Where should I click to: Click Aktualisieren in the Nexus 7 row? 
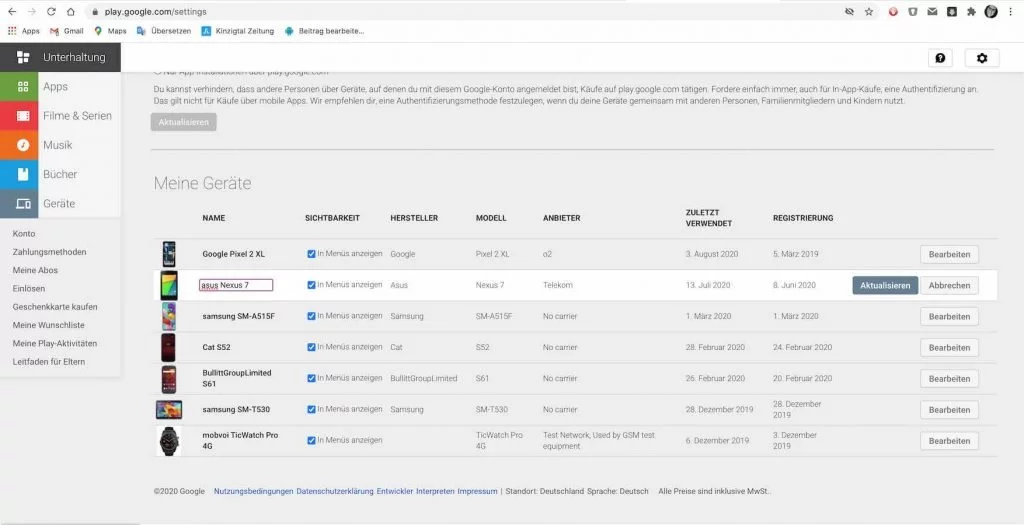[x=885, y=285]
